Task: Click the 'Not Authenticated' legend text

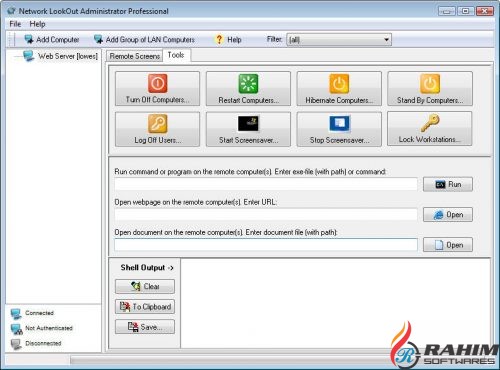Action: point(49,328)
